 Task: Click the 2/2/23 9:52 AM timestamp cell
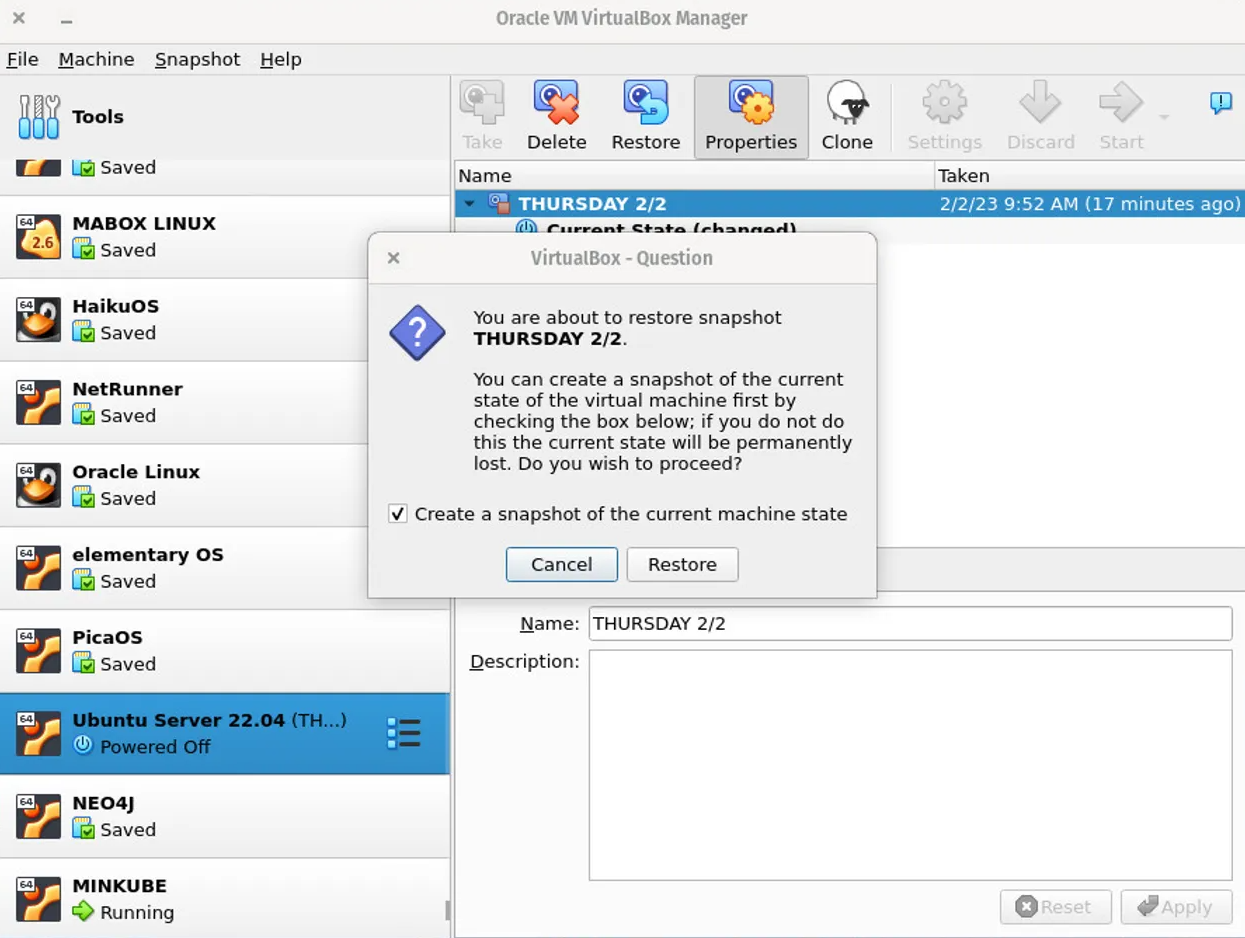(1090, 204)
